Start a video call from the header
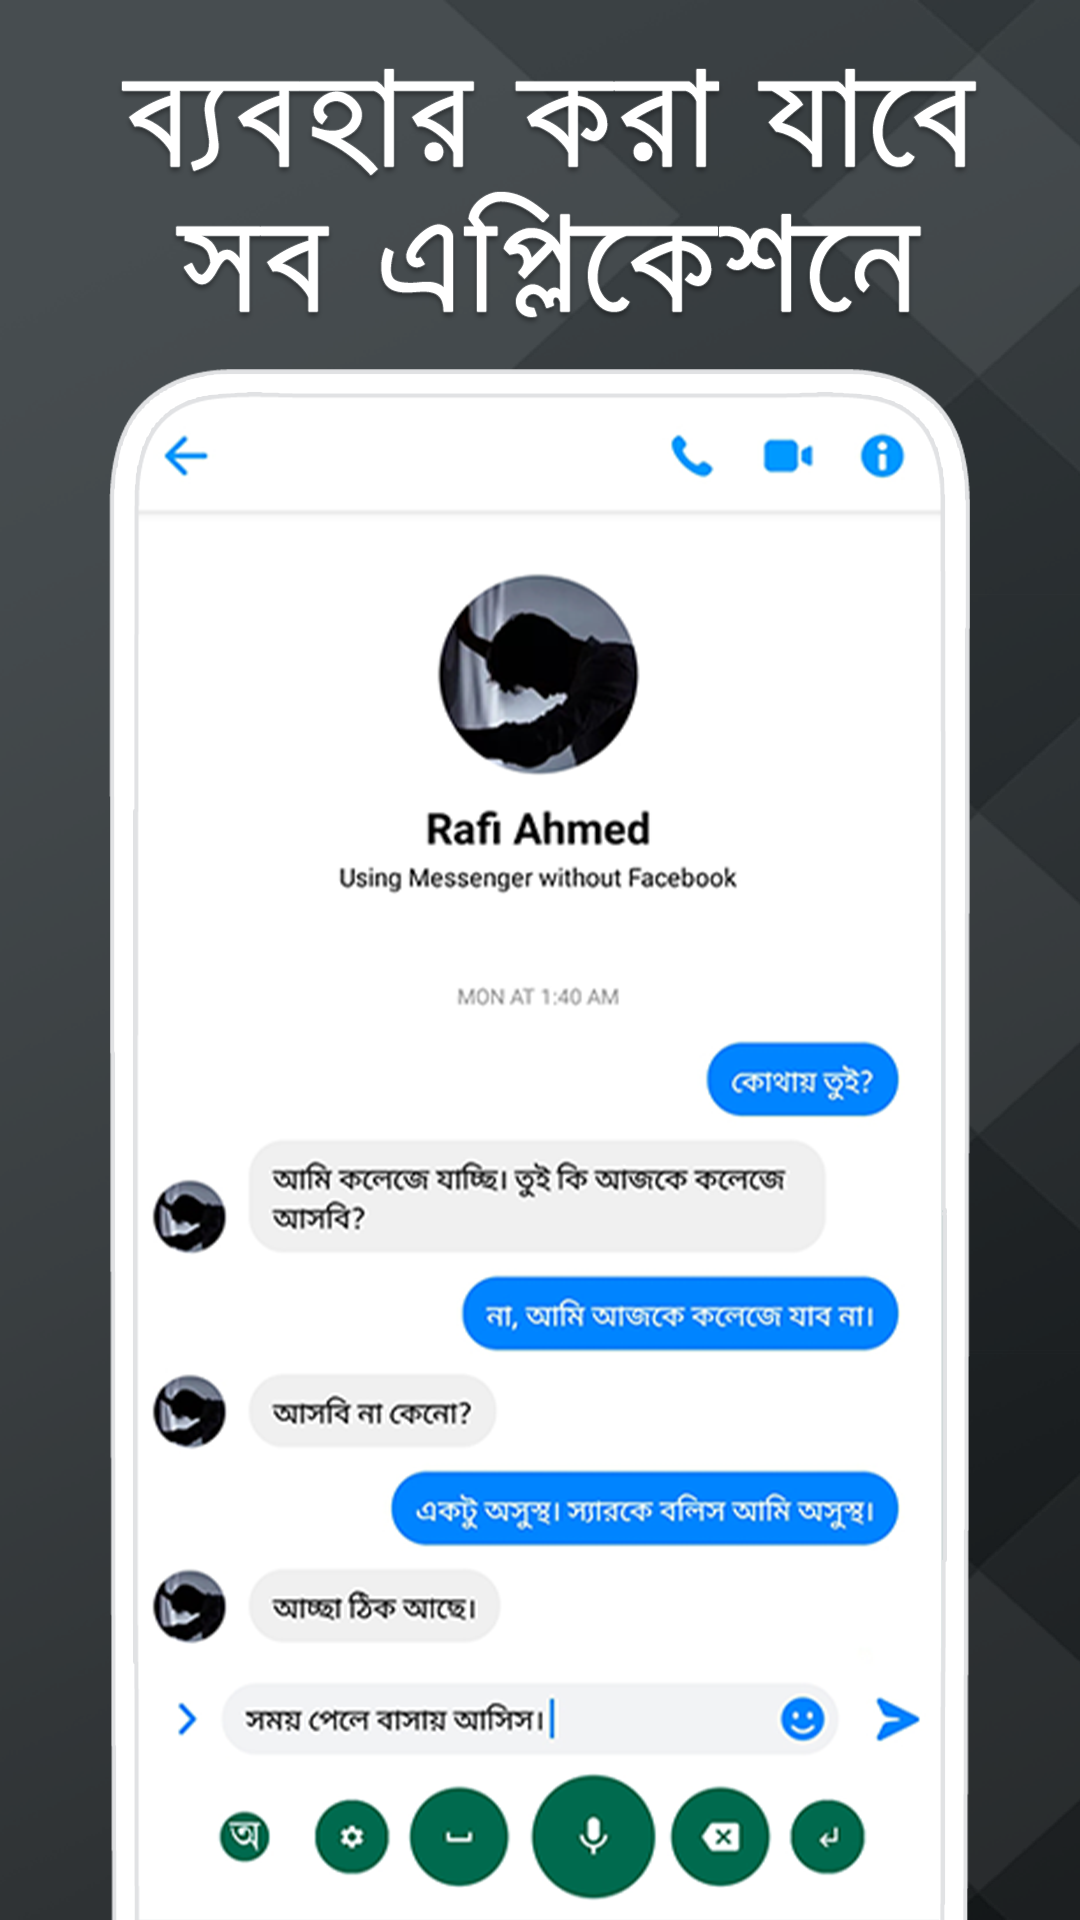 pyautogui.click(x=788, y=457)
